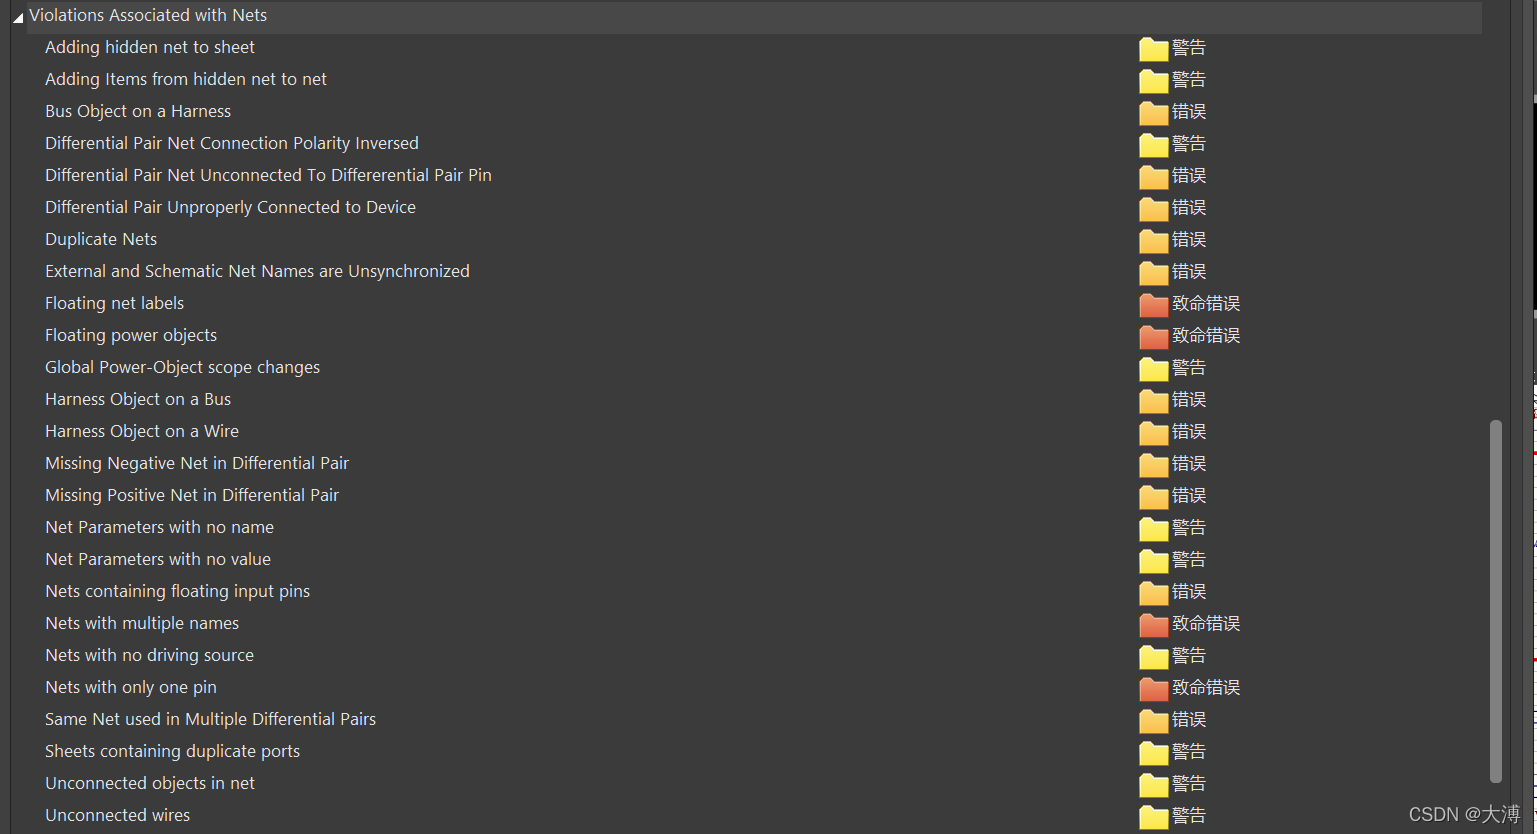Click folder icon for Differential Pair Unproperly Connected to Device
This screenshot has height=834, width=1537.
click(1153, 208)
